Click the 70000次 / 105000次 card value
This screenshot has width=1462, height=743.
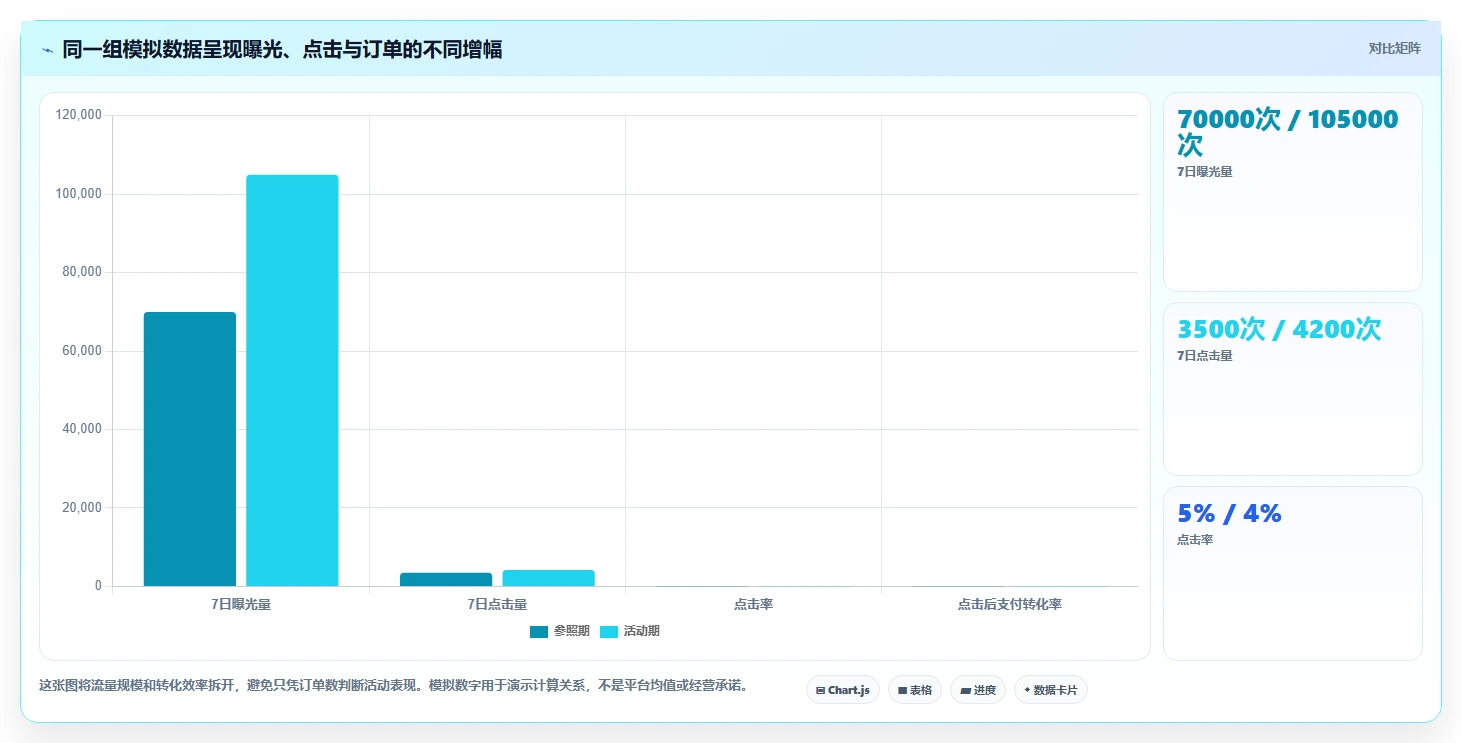(x=1288, y=132)
